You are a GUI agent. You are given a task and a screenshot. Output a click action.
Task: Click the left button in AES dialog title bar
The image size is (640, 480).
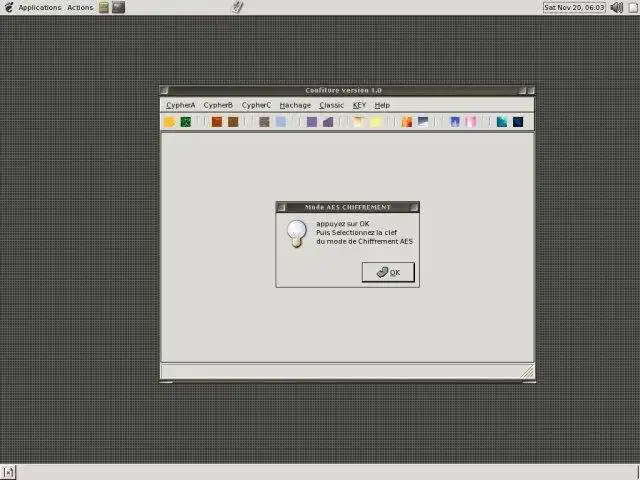pos(281,207)
